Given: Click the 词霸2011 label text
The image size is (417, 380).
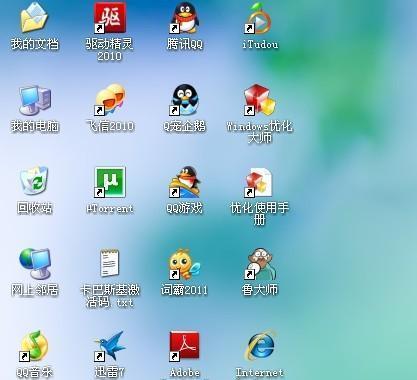Looking at the screenshot, I should pyautogui.click(x=184, y=290).
